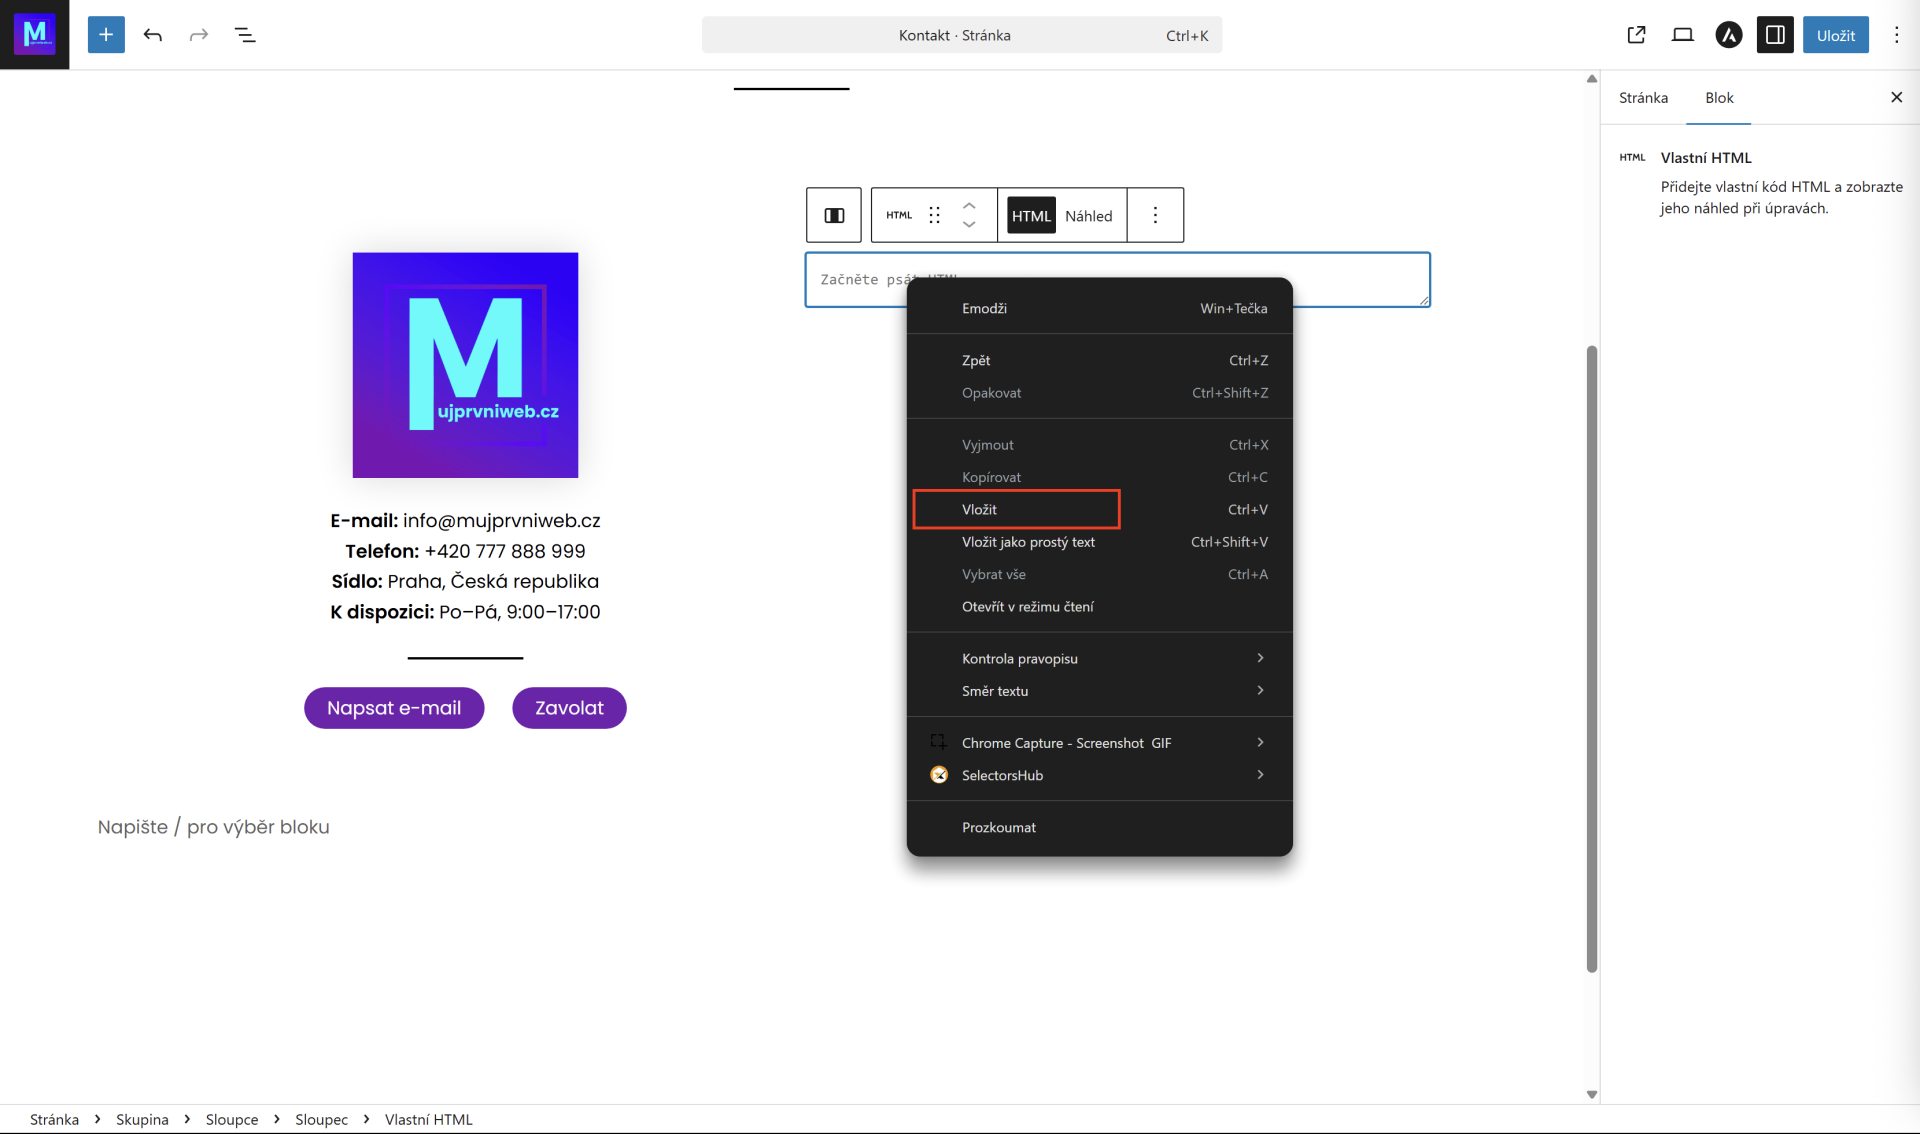Viewport: 1920px width, 1134px height.
Task: Click the desktop preview device icon
Action: (x=1682, y=35)
